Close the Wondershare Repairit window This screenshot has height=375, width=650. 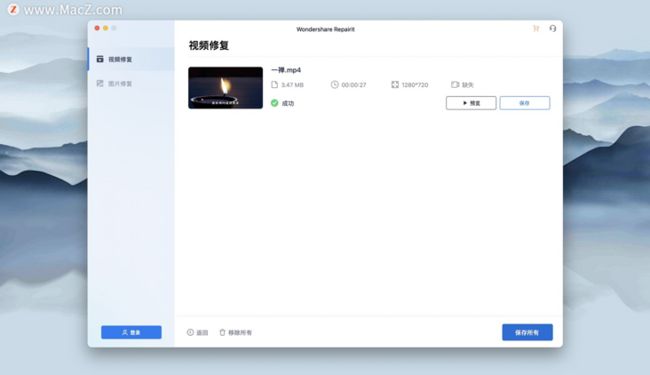pyautogui.click(x=97, y=28)
